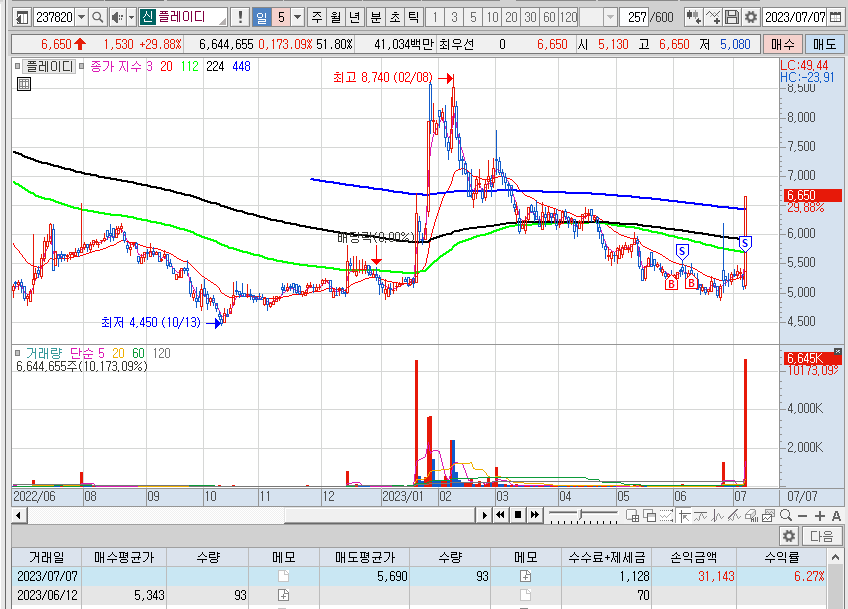Screen dimensions: 848x609
Task: Click the candle count field showing 257
Action: [634, 17]
